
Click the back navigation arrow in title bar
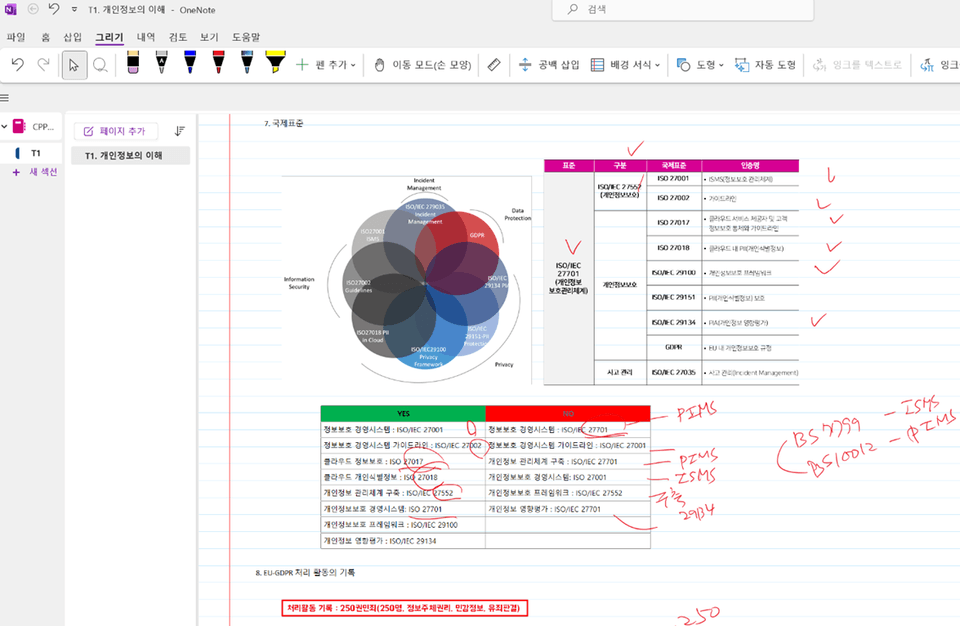tap(33, 9)
